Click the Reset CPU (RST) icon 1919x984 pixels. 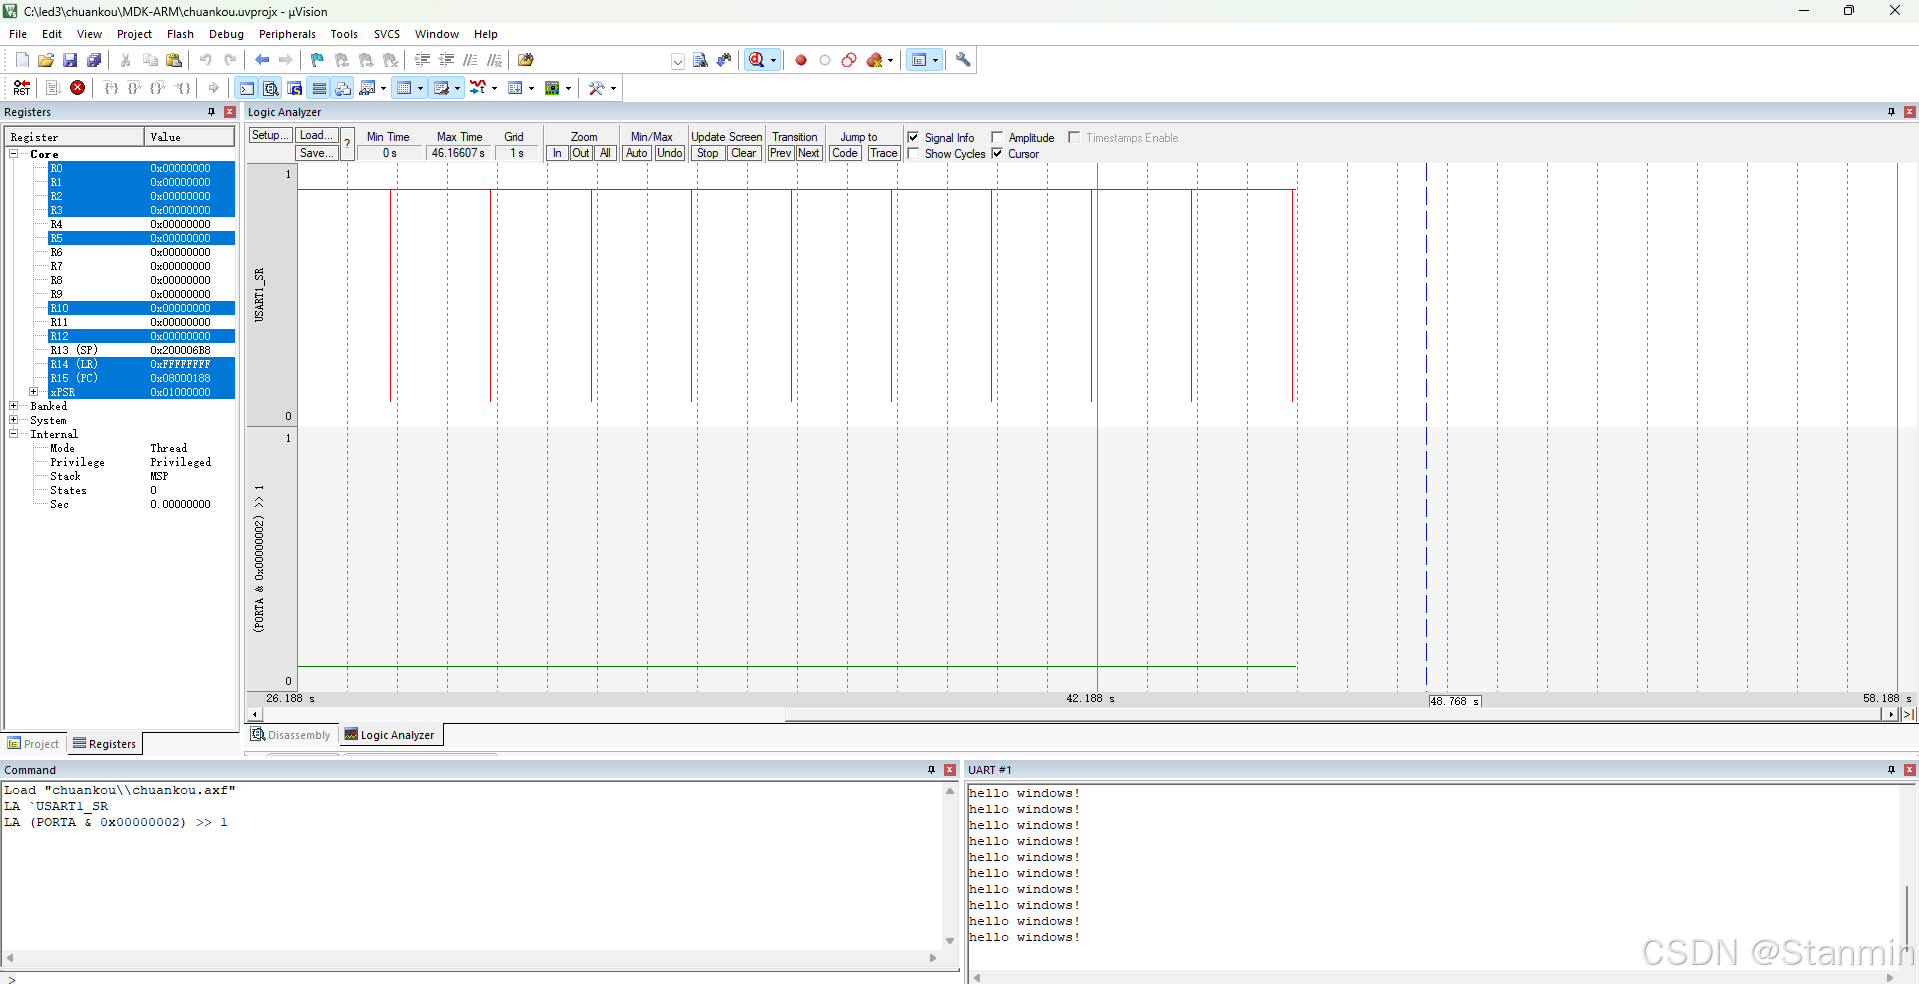point(22,88)
